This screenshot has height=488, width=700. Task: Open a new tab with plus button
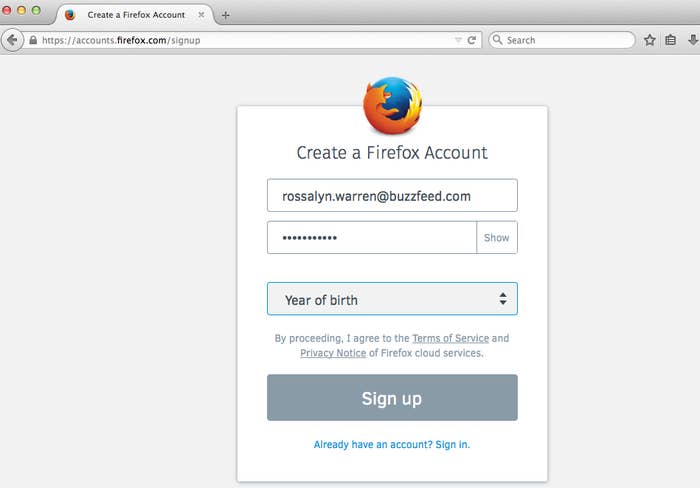pos(225,15)
